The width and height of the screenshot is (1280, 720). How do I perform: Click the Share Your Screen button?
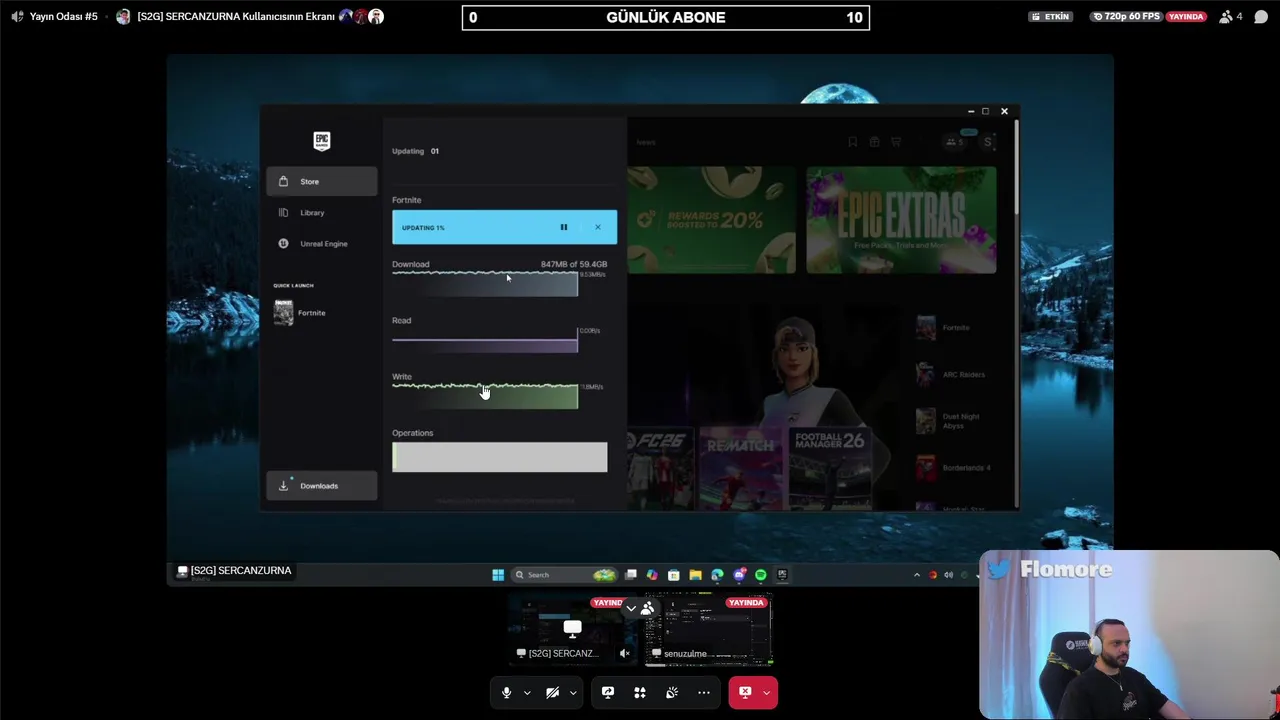point(608,692)
